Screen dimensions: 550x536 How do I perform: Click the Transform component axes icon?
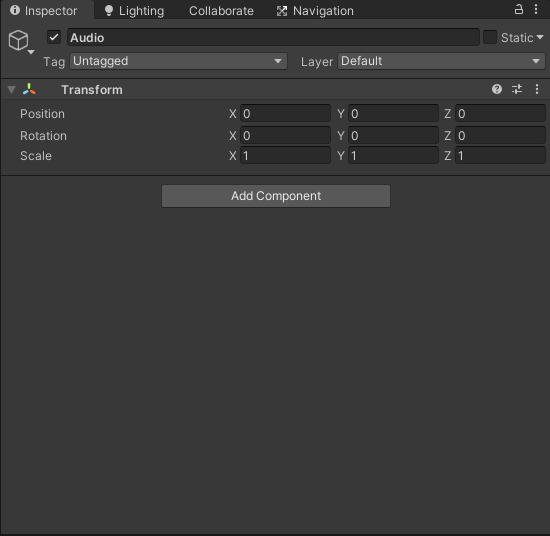pos(29,89)
